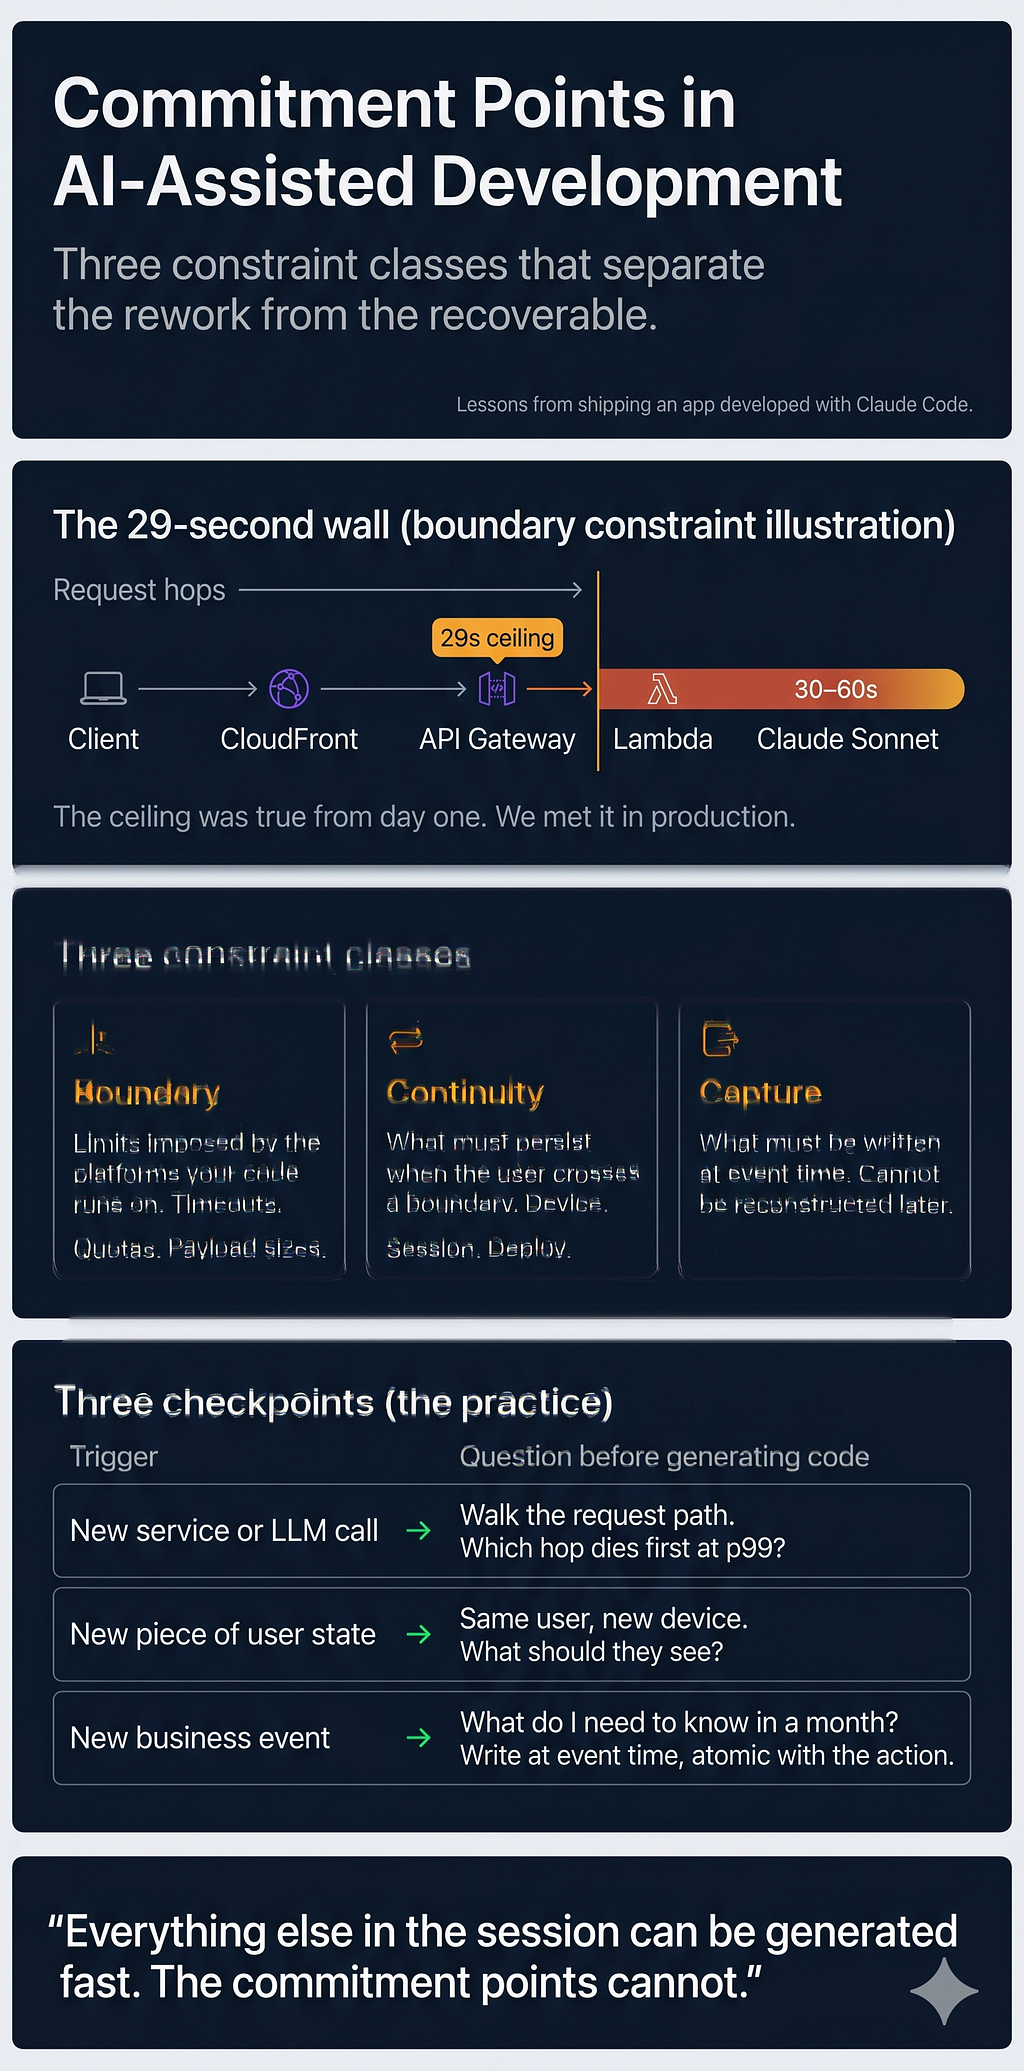1024x2071 pixels.
Task: Click the Capture constraint card heading
Action: pyautogui.click(x=760, y=1092)
